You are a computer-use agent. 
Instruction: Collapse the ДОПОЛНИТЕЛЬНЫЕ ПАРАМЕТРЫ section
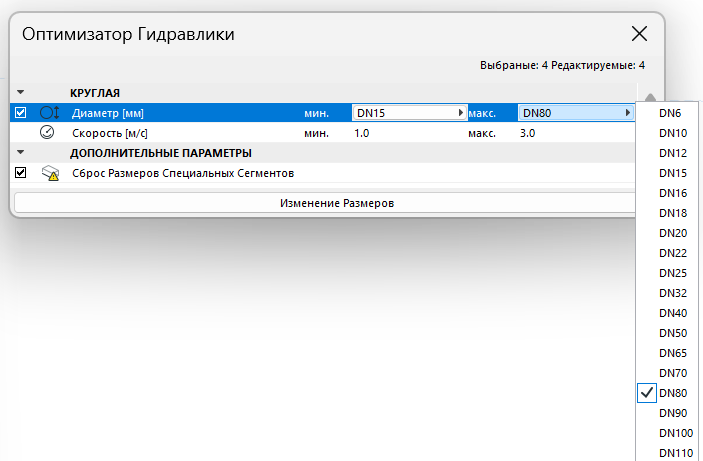pos(21,152)
